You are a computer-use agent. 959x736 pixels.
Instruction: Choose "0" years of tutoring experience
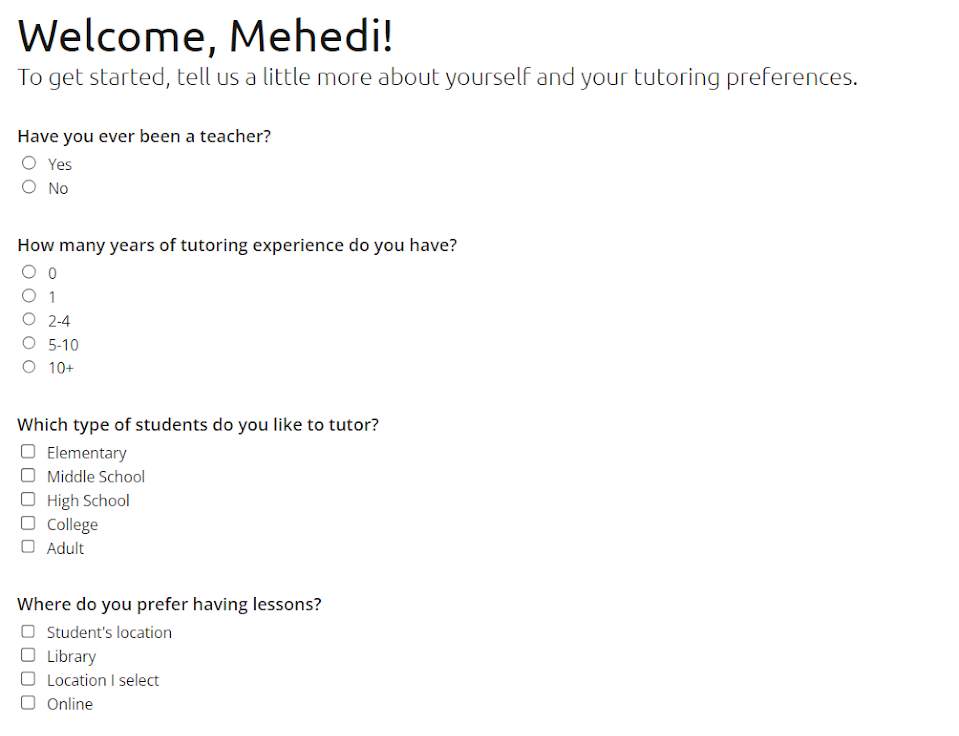[29, 270]
